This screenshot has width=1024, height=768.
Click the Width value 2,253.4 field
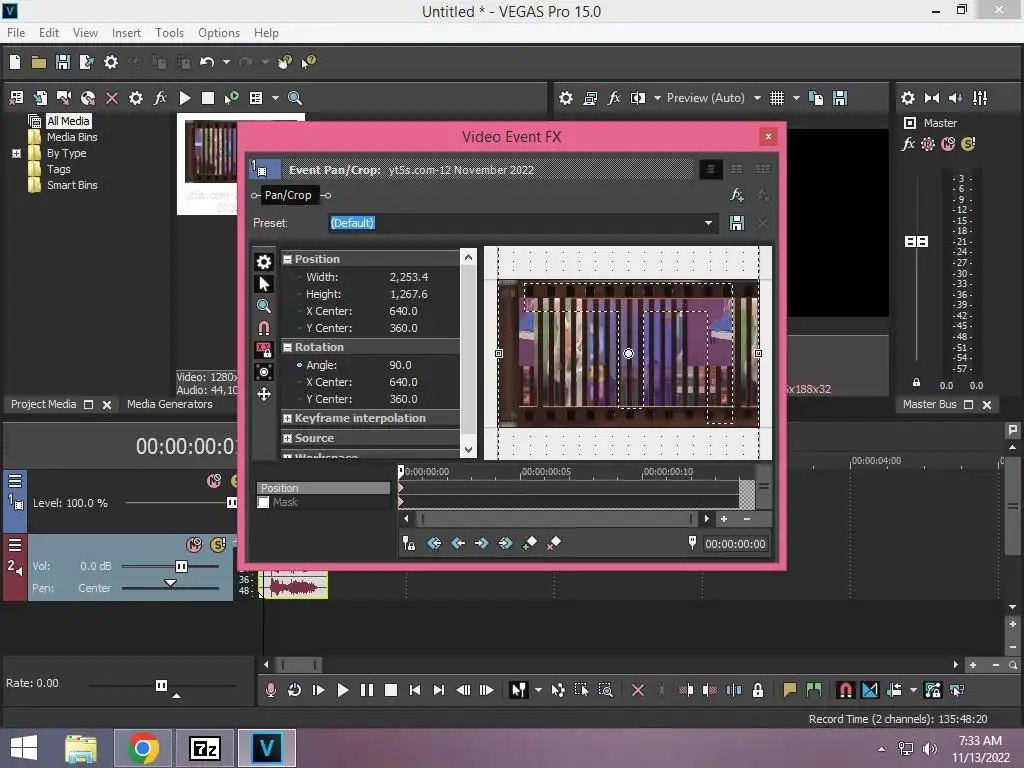[x=409, y=278]
